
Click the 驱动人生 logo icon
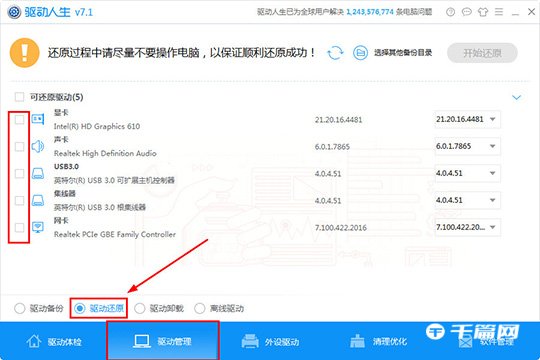pos(14,12)
